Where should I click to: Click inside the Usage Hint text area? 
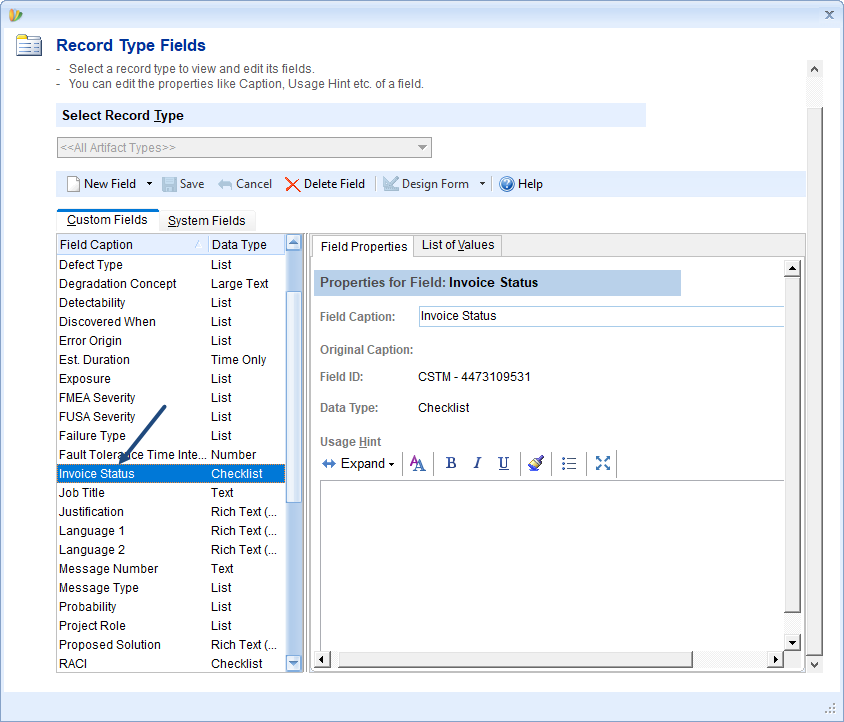coord(552,565)
